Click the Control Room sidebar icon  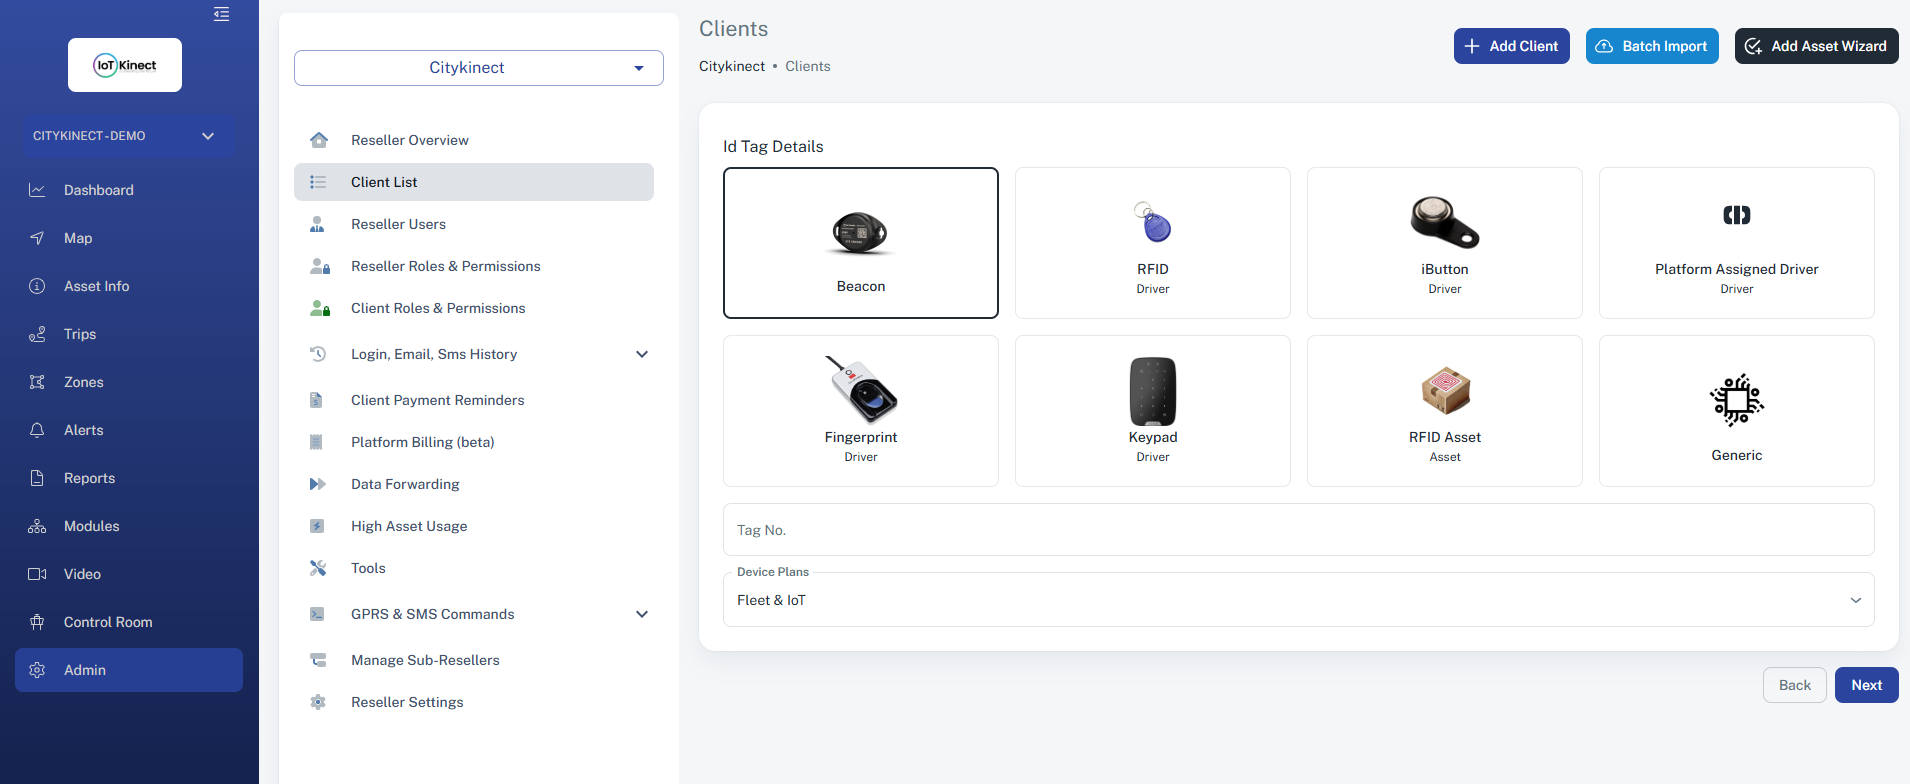[37, 622]
